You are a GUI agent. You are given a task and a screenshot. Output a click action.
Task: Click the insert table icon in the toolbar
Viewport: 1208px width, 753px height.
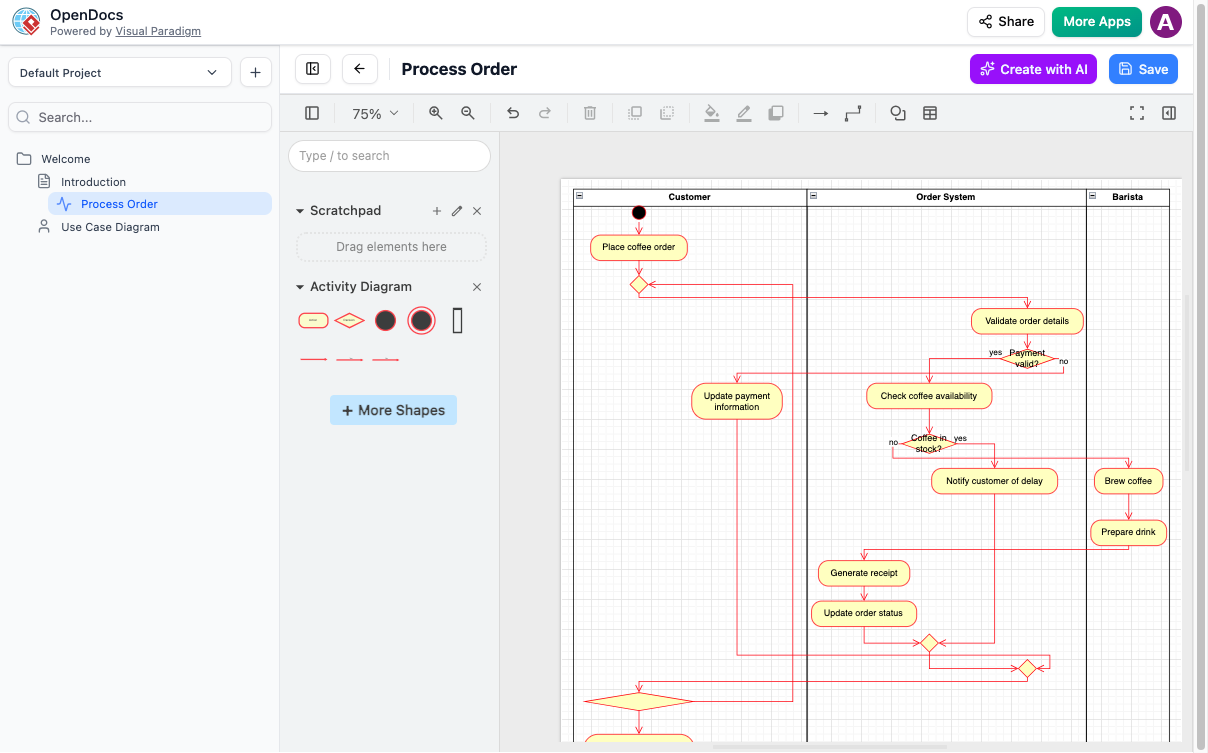coord(930,113)
